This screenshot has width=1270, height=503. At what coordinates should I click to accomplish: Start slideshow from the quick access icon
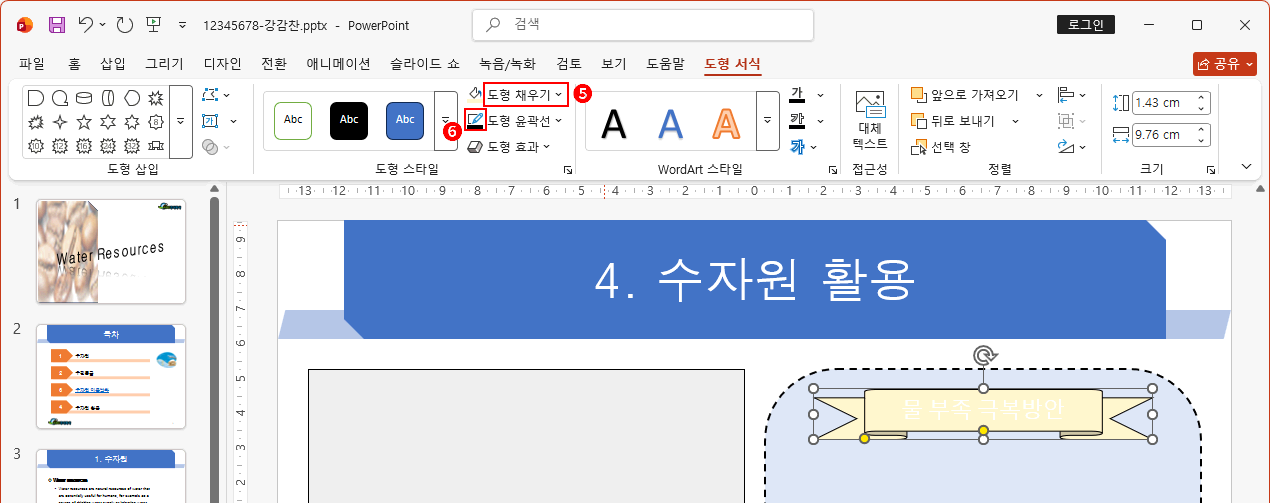pyautogui.click(x=153, y=24)
